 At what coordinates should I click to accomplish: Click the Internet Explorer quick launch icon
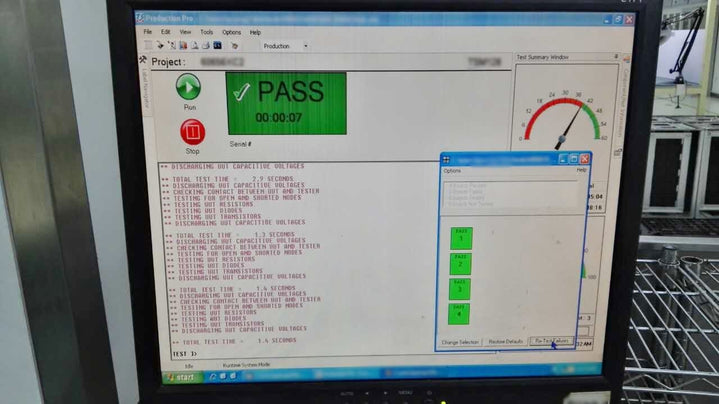[212, 376]
